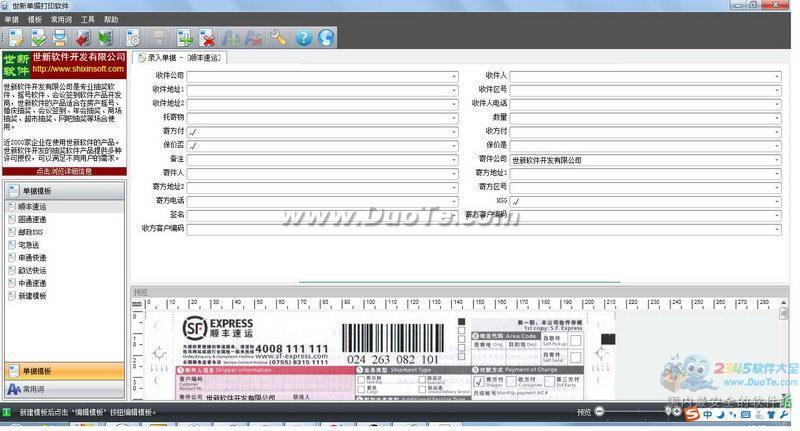Select the 邮政EMS template

31,232
